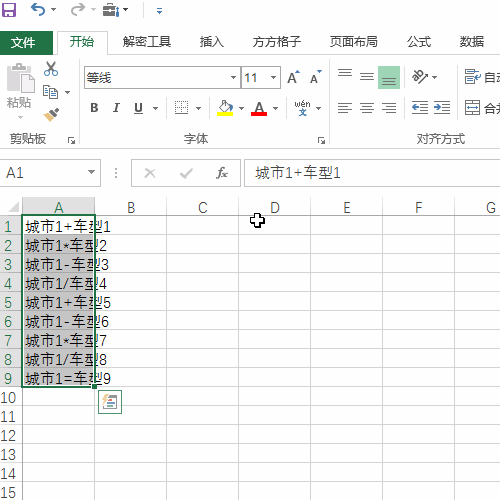Switch to the 公式 ribbon tab
The height and width of the screenshot is (500, 500).
click(x=419, y=42)
